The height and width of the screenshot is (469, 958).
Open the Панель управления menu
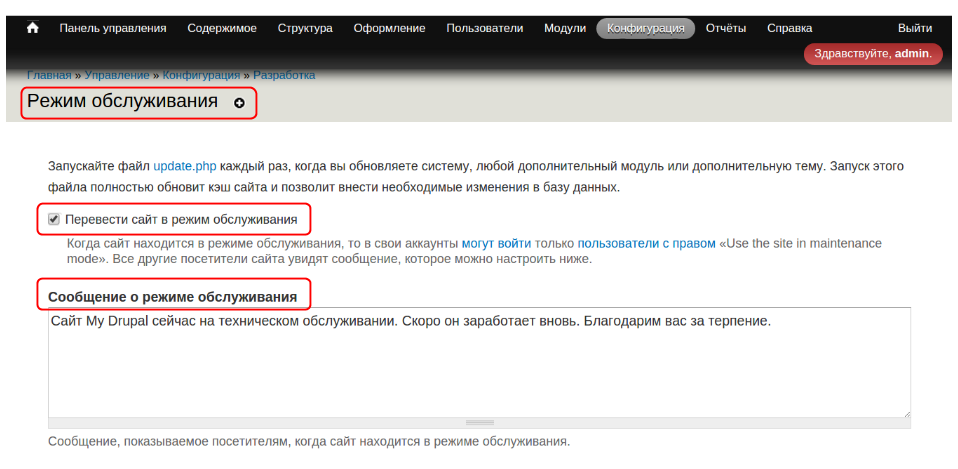click(x=113, y=28)
